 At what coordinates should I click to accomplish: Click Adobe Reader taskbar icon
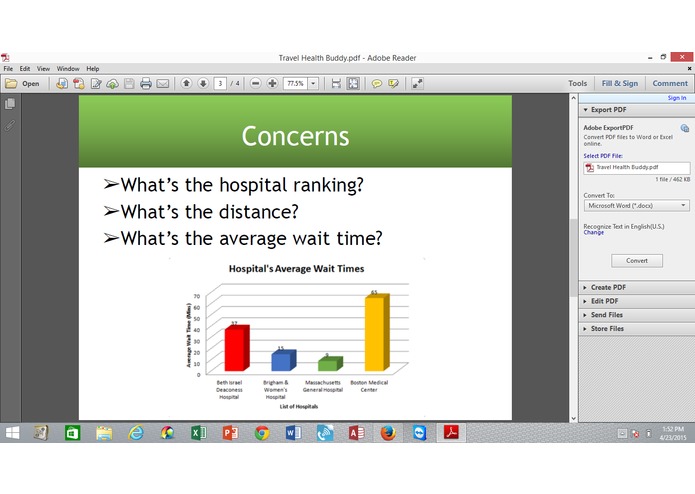pyautogui.click(x=451, y=432)
